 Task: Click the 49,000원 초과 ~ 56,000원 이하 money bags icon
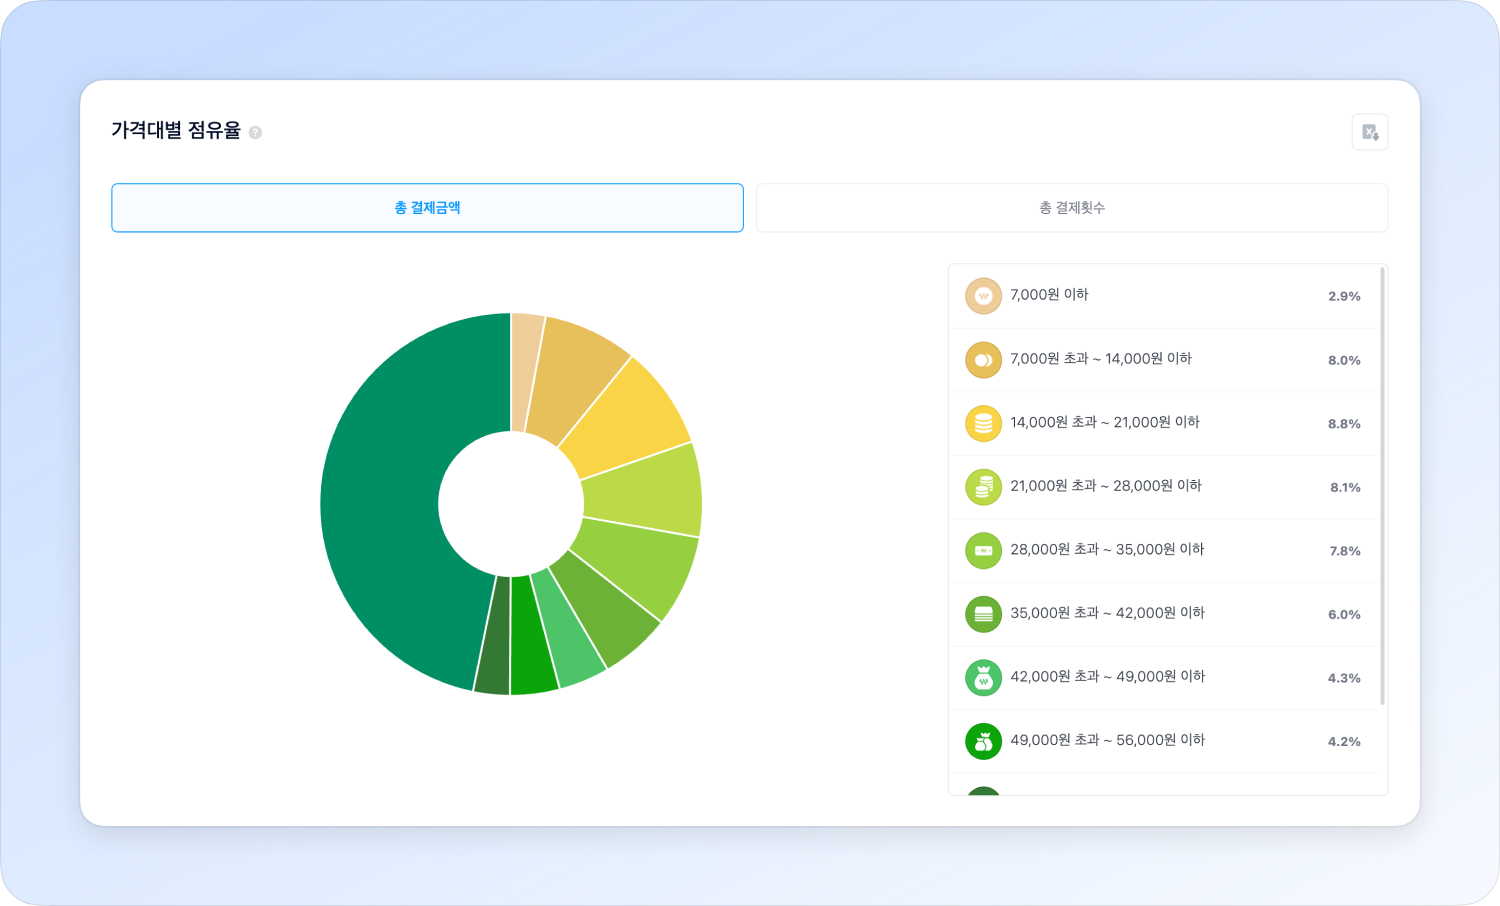[983, 741]
